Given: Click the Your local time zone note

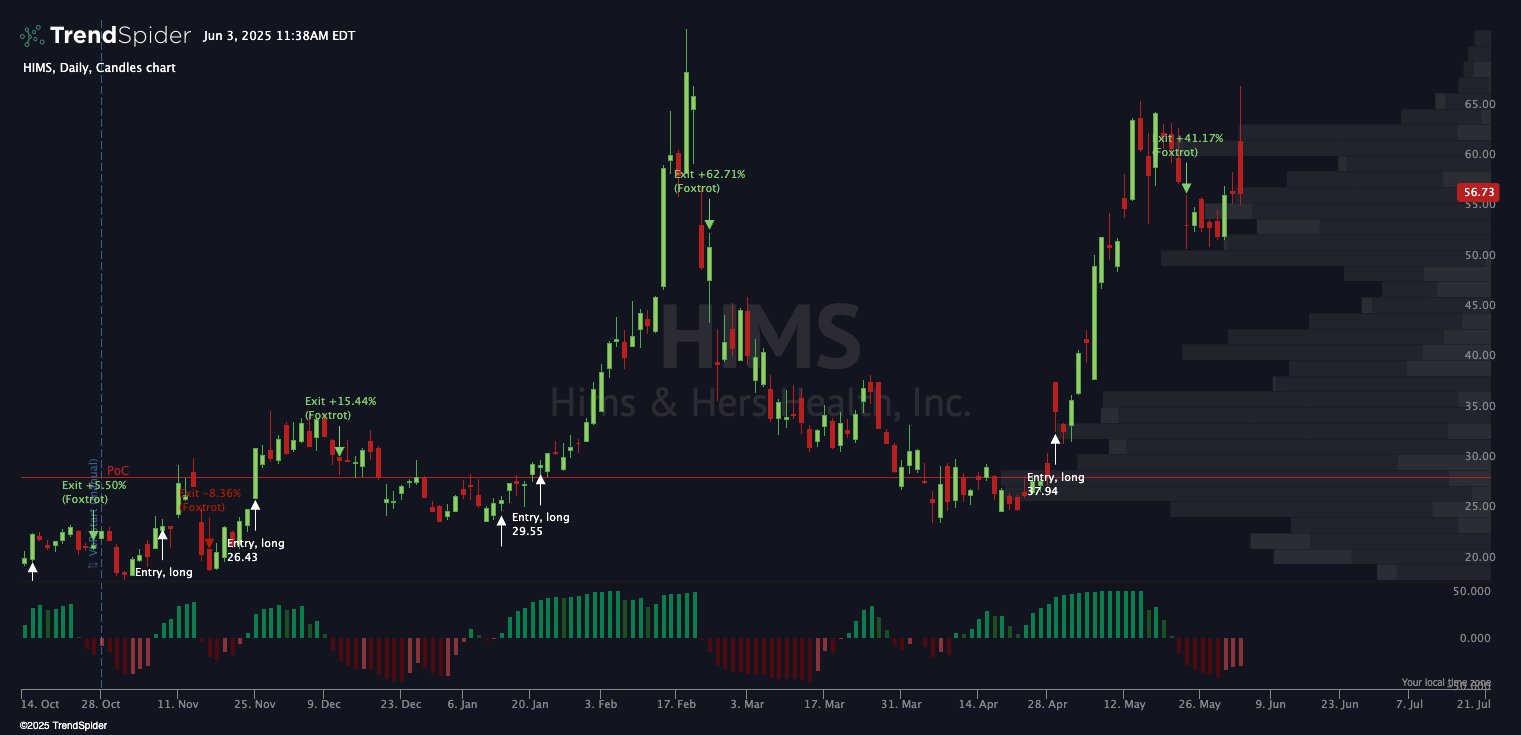Looking at the screenshot, I should [x=1446, y=683].
